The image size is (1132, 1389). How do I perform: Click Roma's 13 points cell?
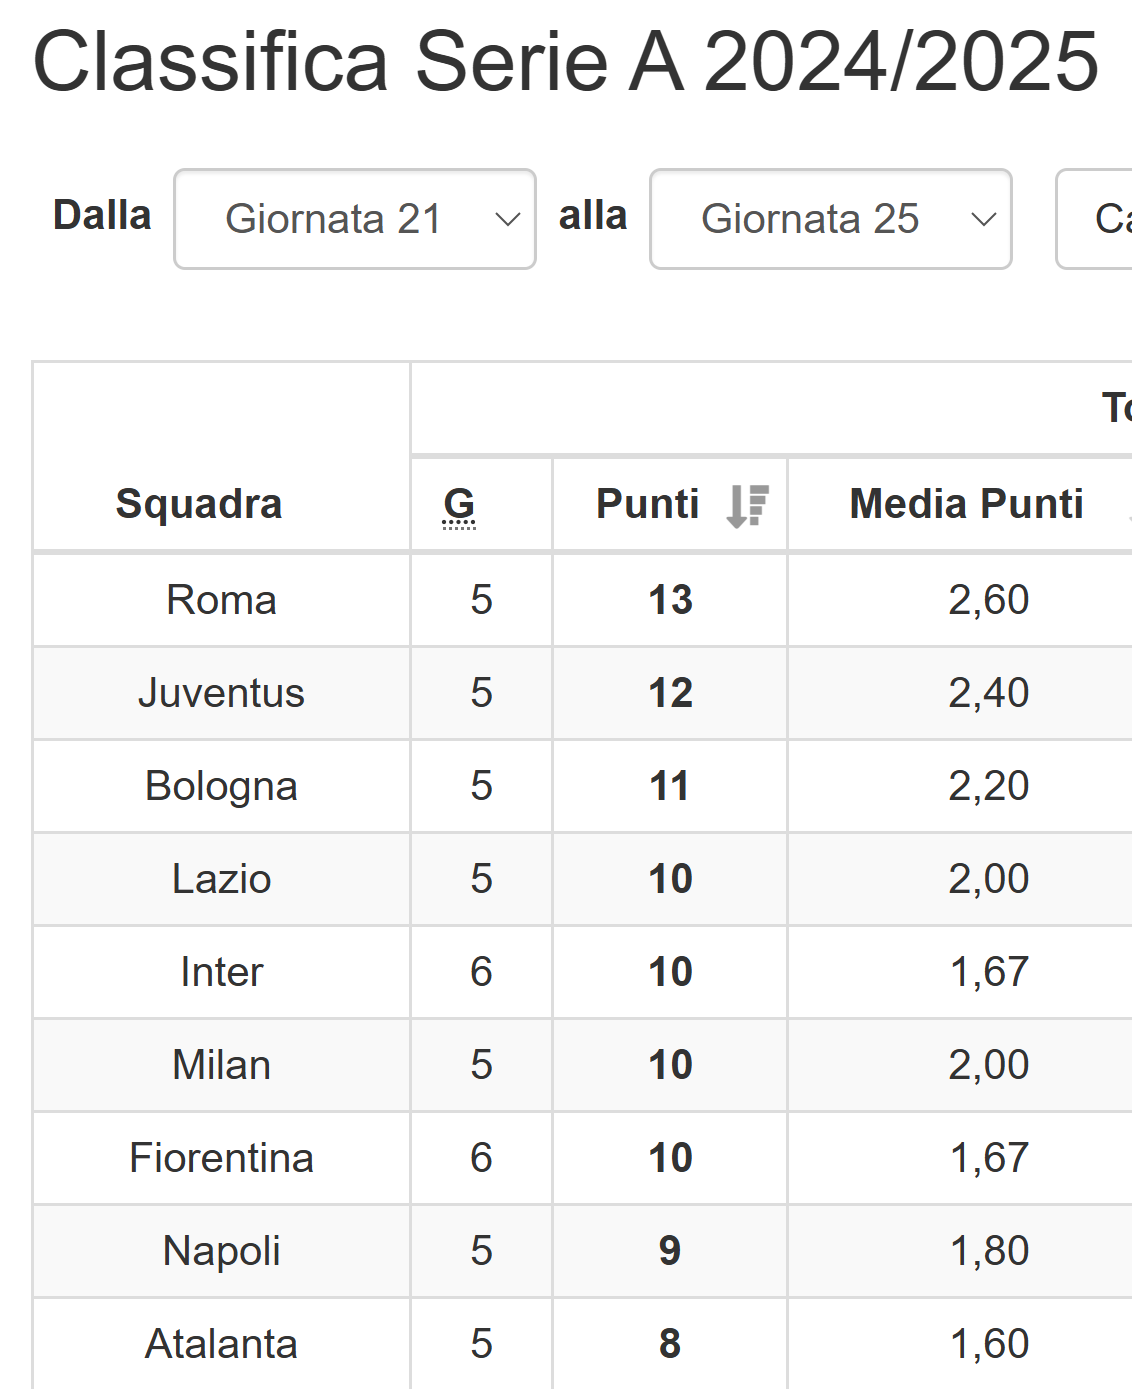pyautogui.click(x=670, y=600)
